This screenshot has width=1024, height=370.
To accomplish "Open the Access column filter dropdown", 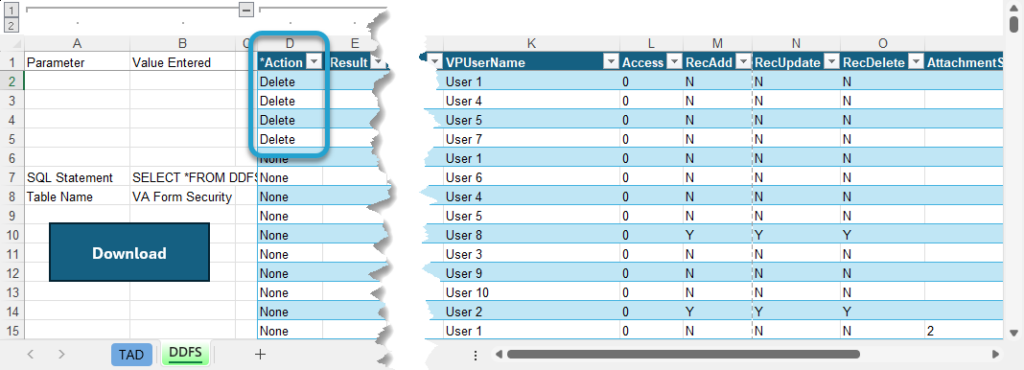I will (674, 62).
